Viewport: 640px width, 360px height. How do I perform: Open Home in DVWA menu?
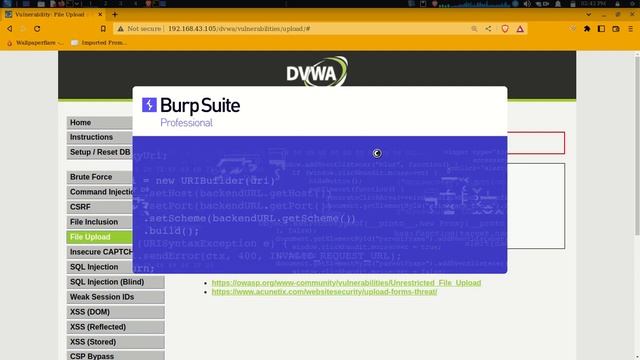pos(100,122)
